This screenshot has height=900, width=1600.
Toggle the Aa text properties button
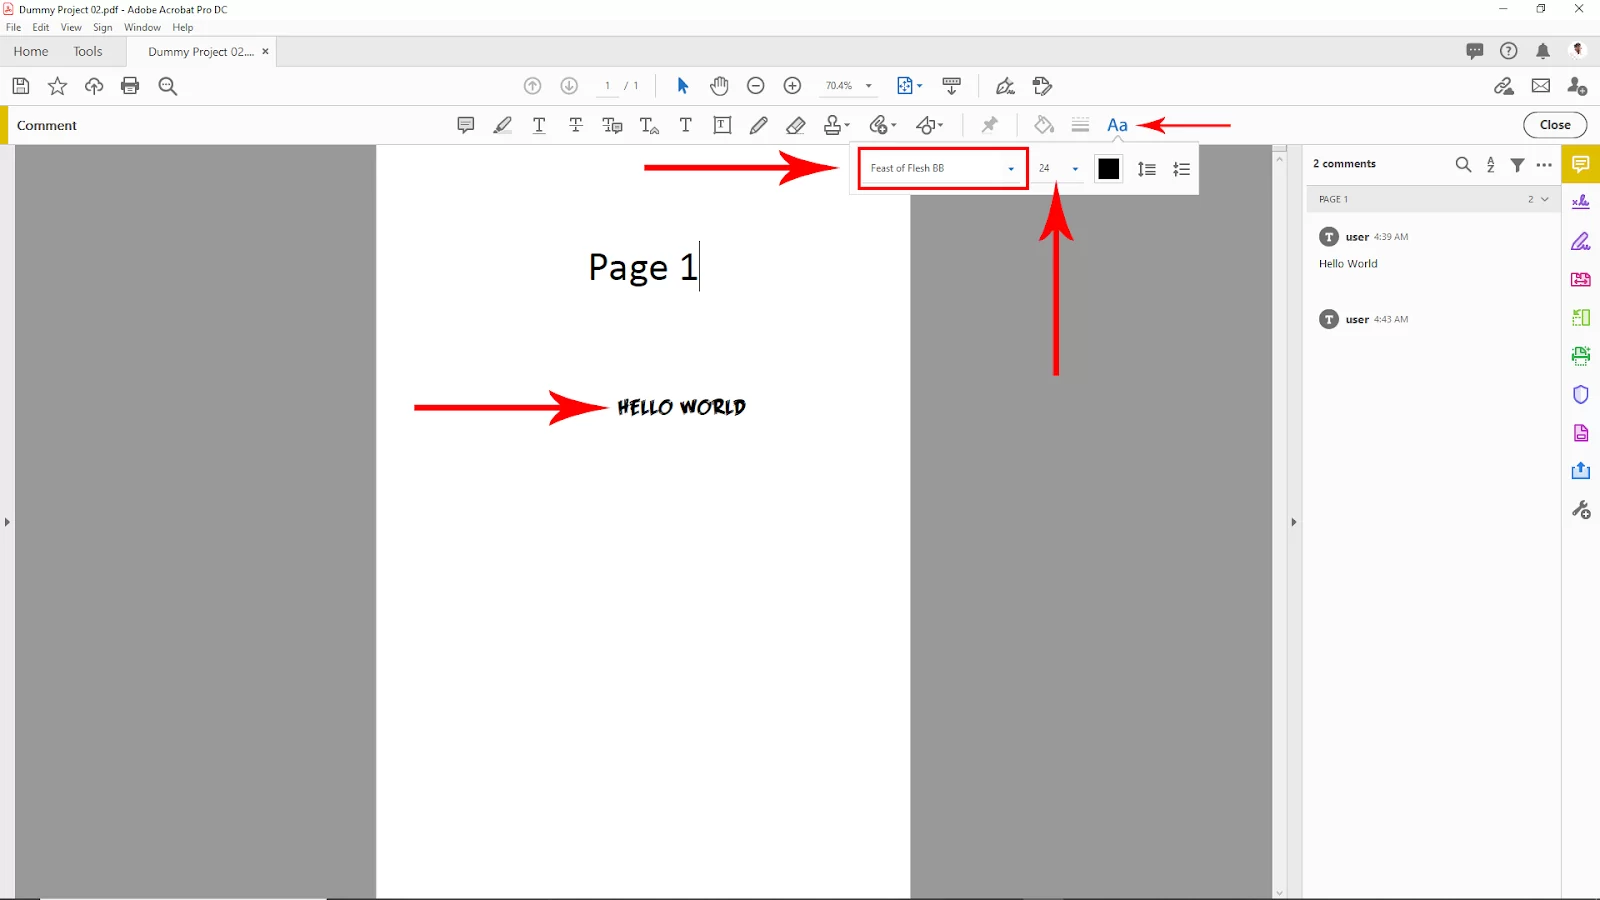click(1117, 125)
